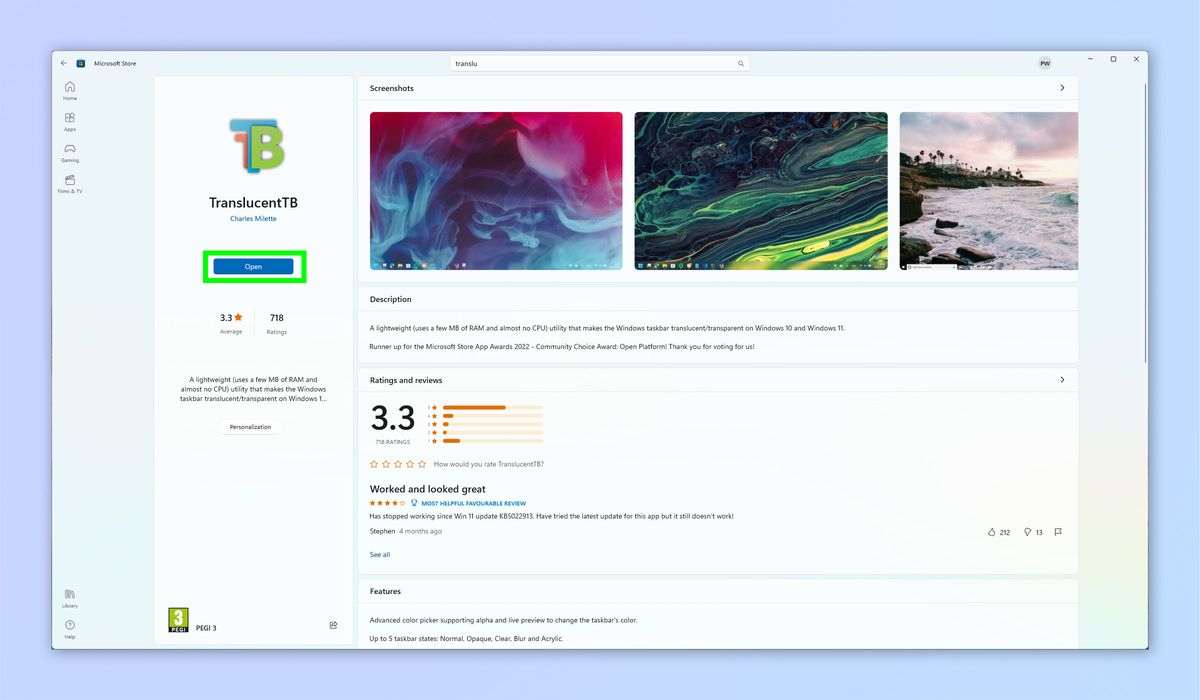Click the thumbs down on the review

coord(1028,532)
